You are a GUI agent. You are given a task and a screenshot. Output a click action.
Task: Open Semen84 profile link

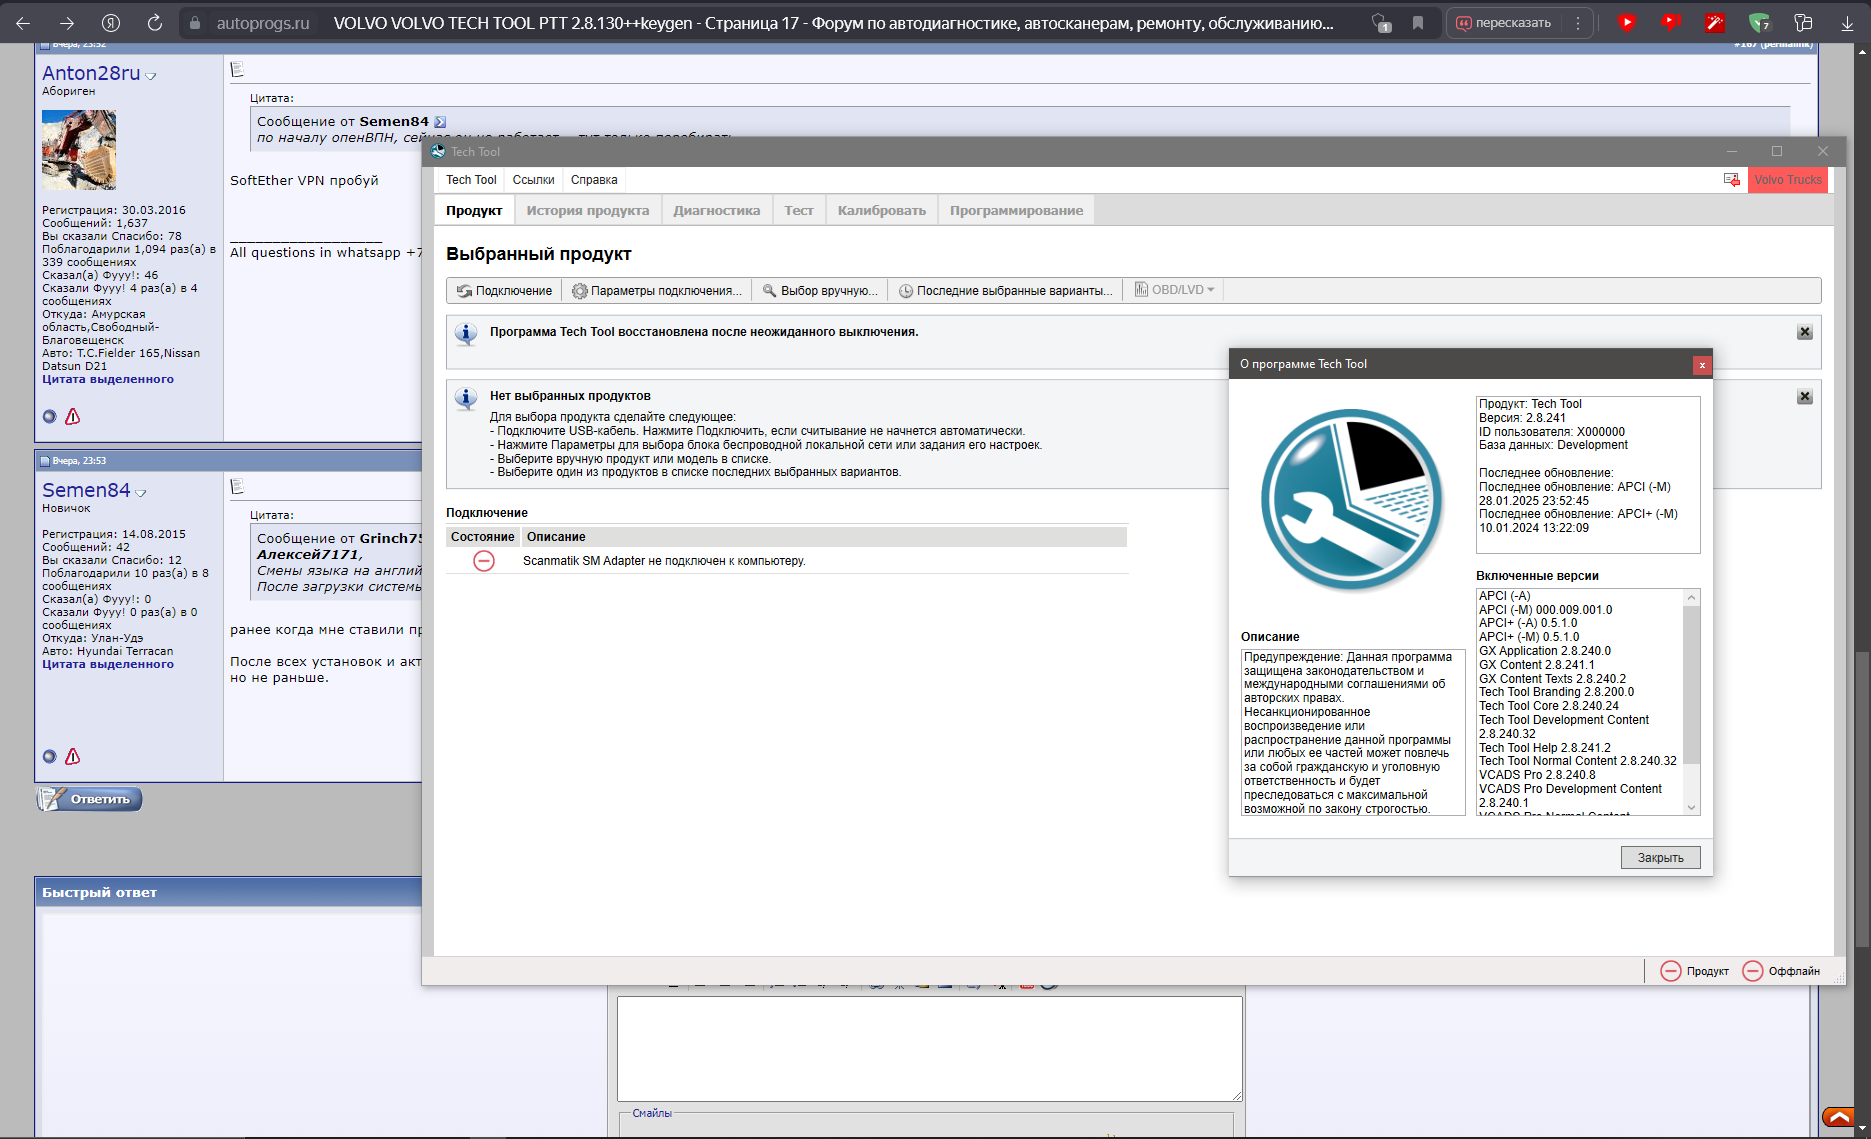[86, 490]
